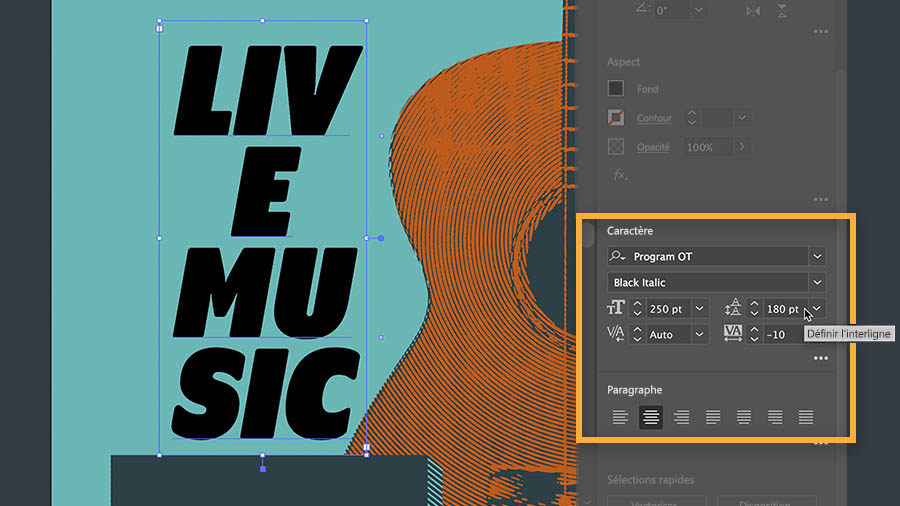
Task: Click the font size TT icon
Action: [x=615, y=308]
